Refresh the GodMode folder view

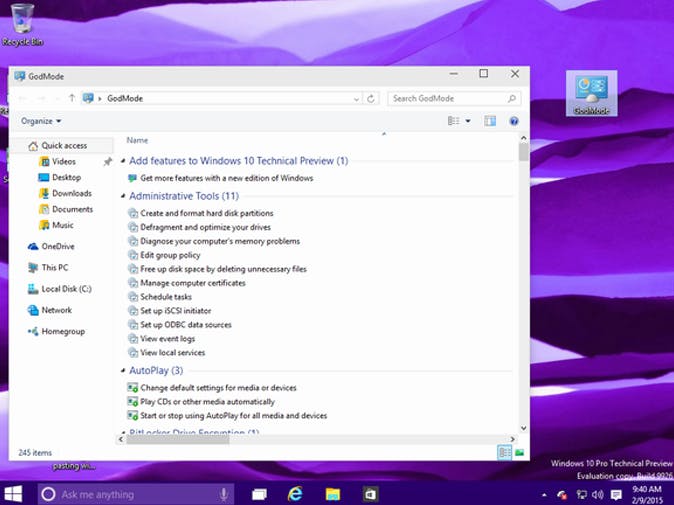coord(371,98)
